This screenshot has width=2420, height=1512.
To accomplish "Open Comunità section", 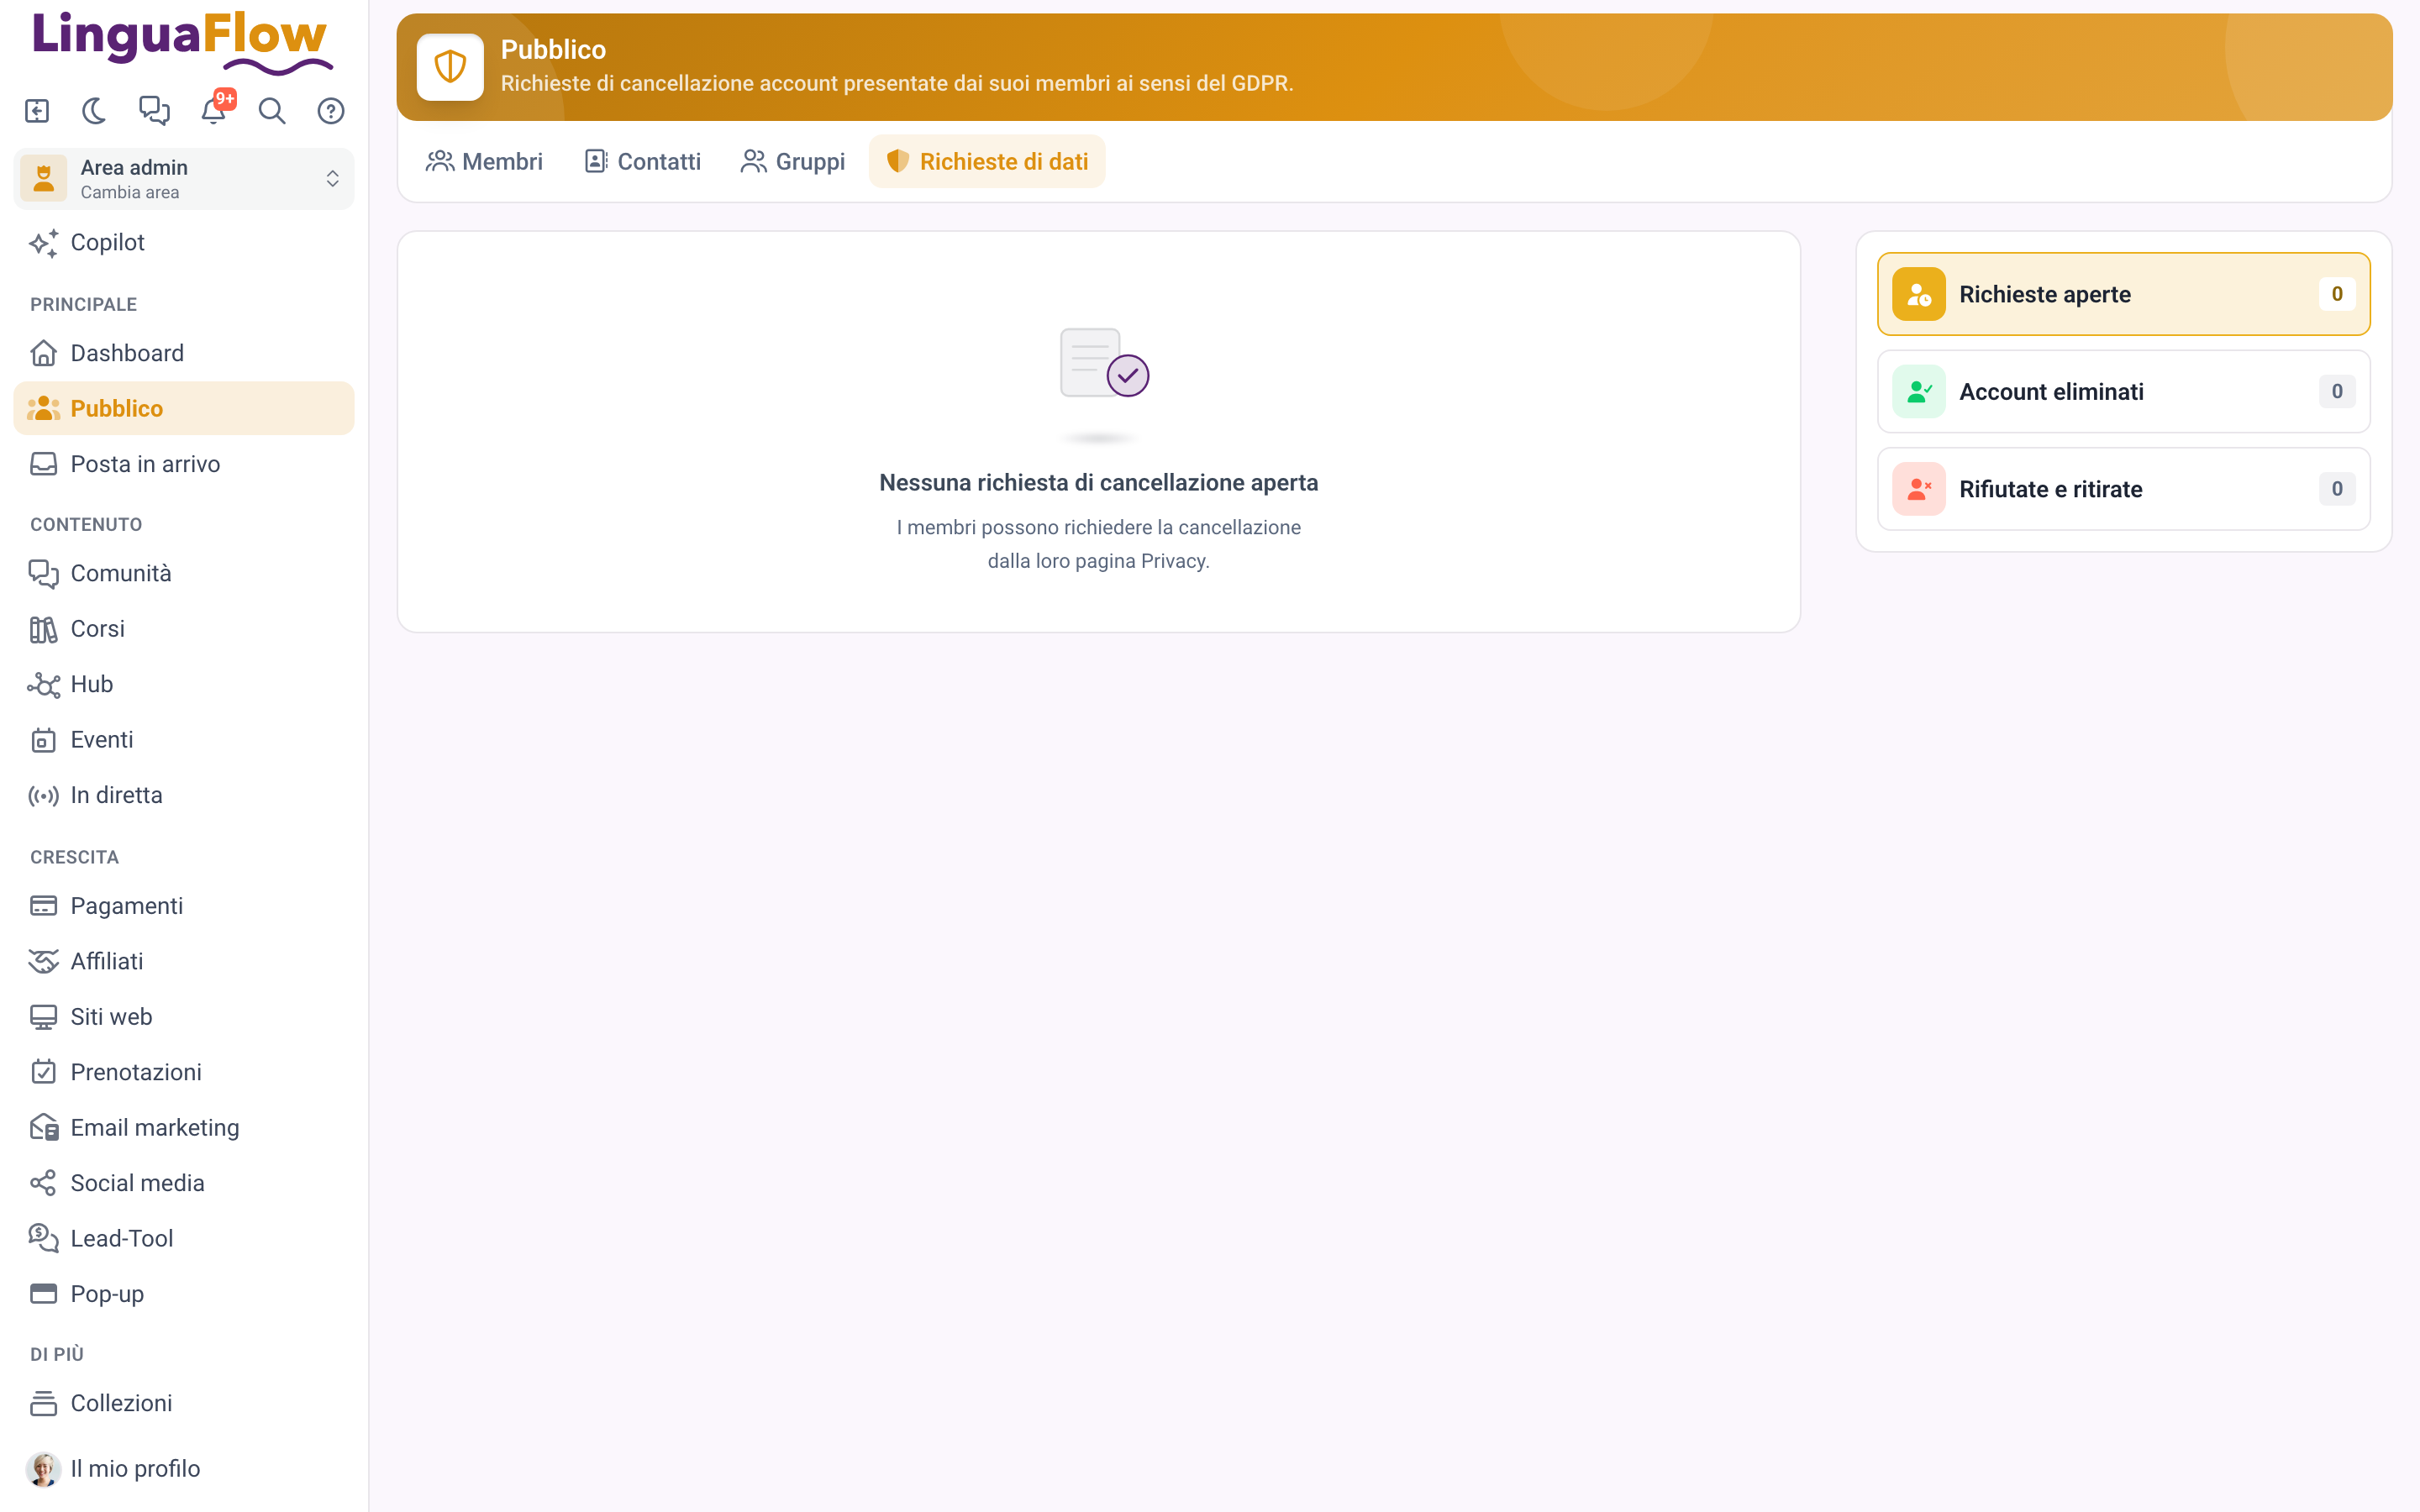I will tap(184, 573).
